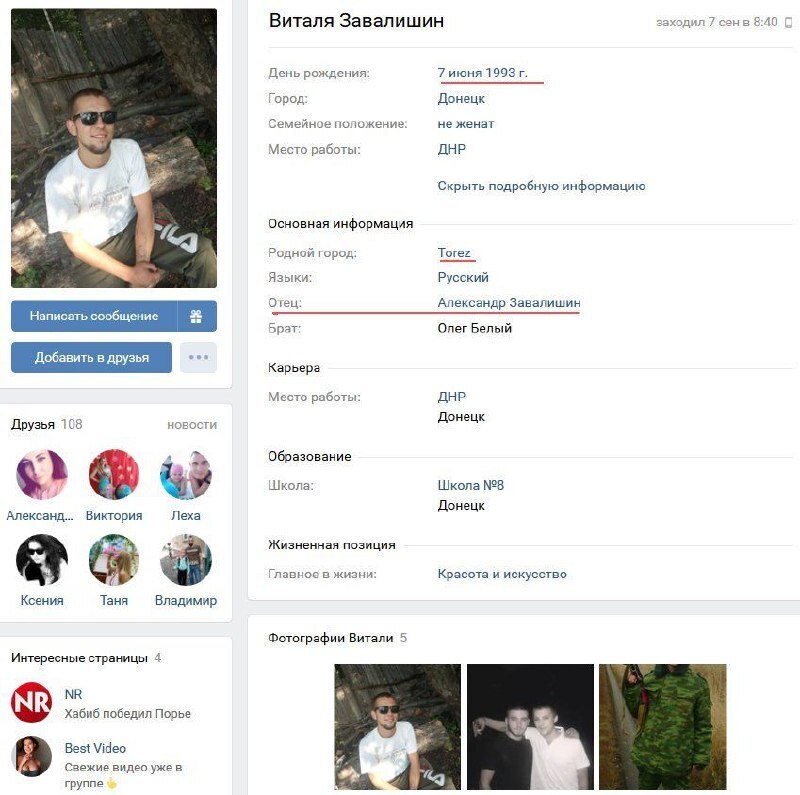The image size is (800, 795).
Task: Open friend Владимир's avatar
Action: 186,560
